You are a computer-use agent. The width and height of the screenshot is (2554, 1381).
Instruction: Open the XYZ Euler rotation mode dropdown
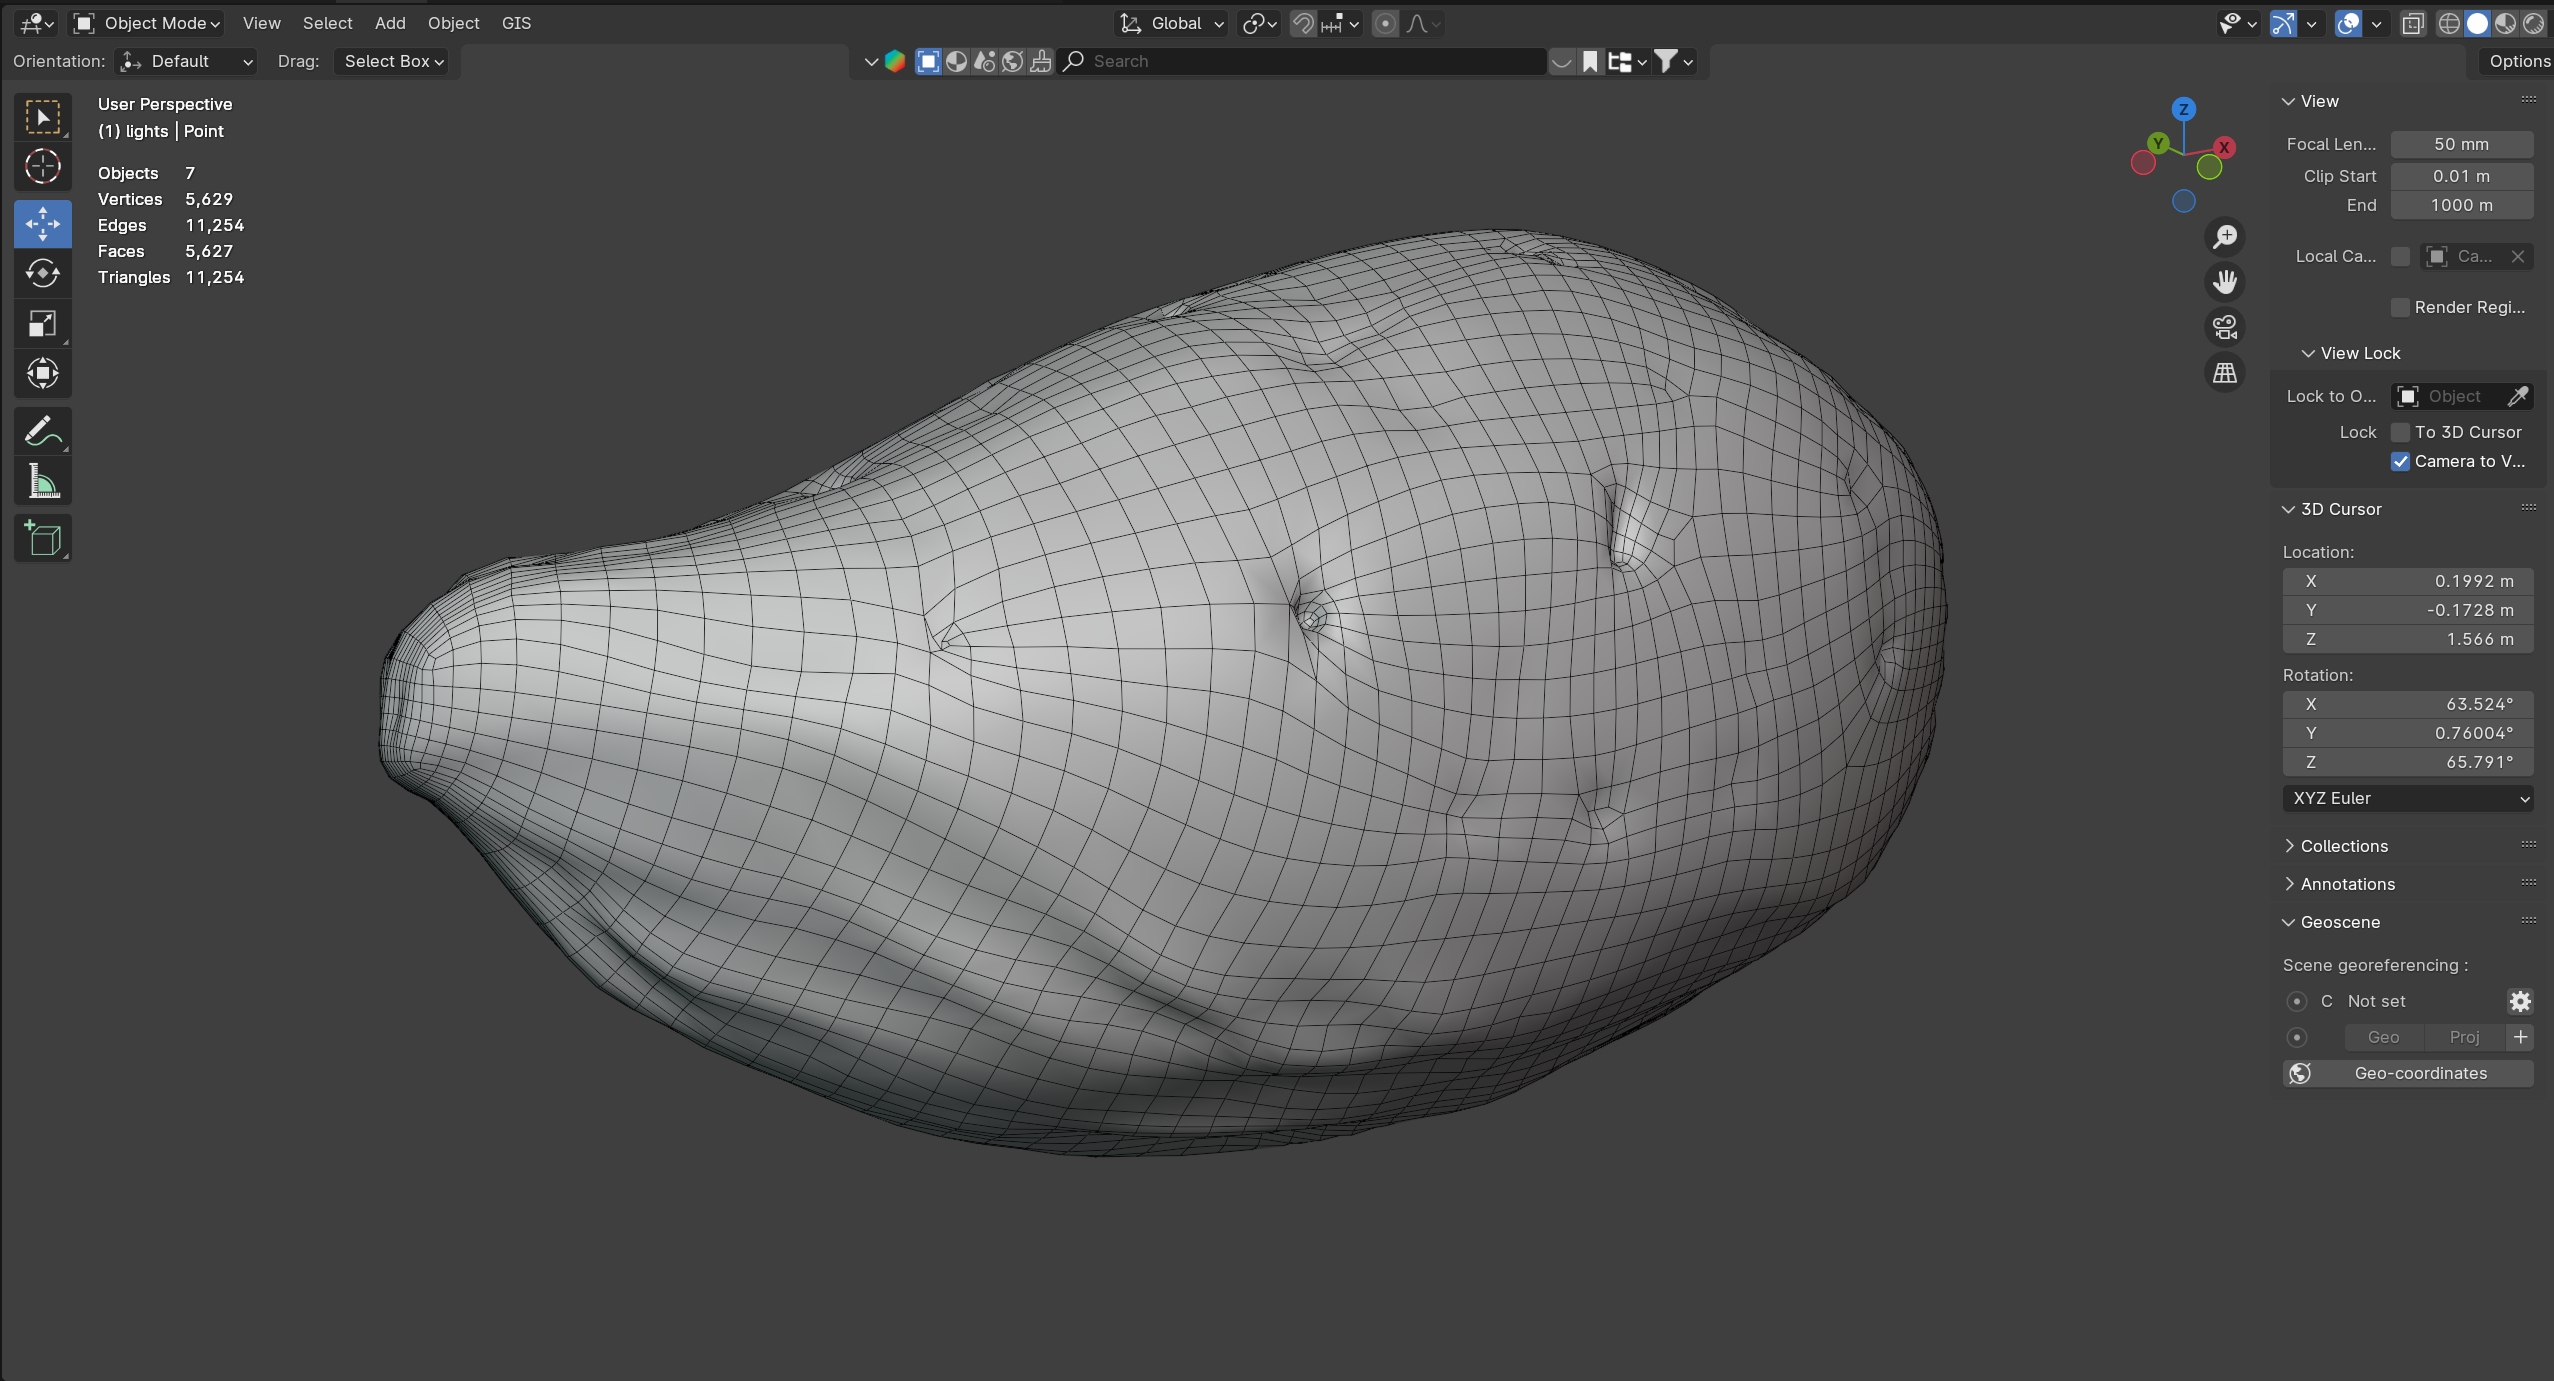(x=2407, y=798)
